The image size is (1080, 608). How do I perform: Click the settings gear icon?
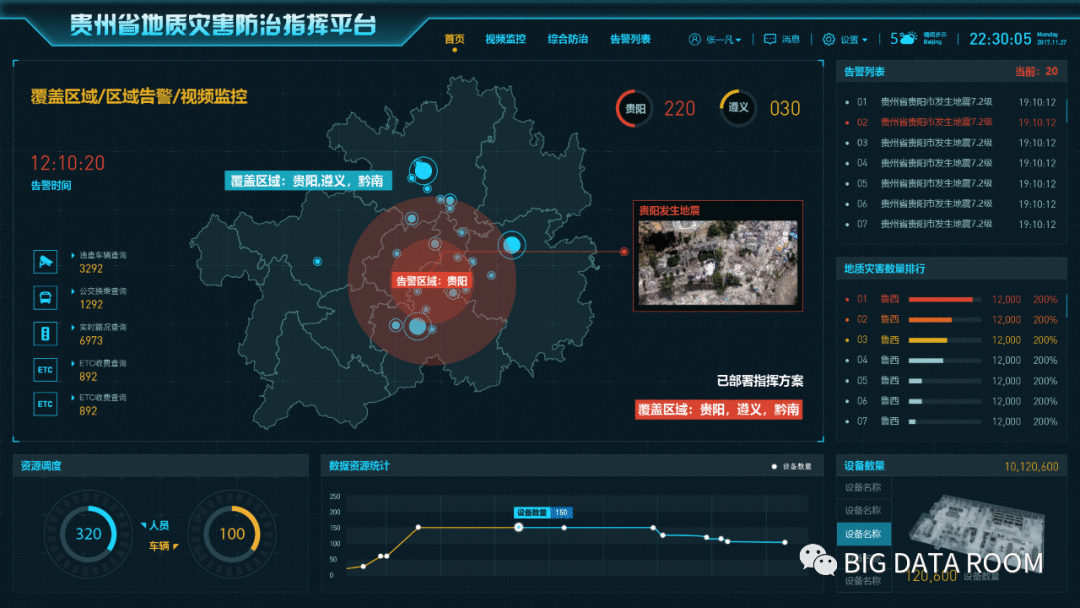point(829,39)
